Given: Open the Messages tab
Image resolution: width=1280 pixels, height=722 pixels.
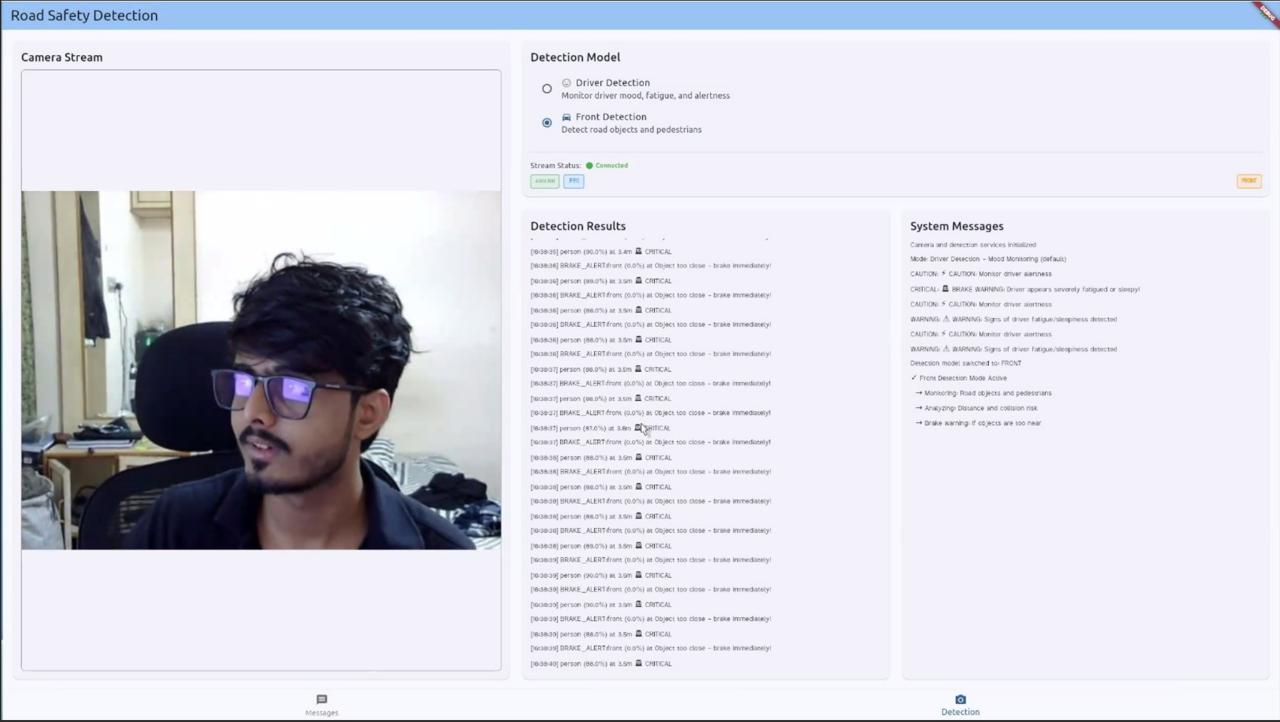Looking at the screenshot, I should [x=321, y=706].
